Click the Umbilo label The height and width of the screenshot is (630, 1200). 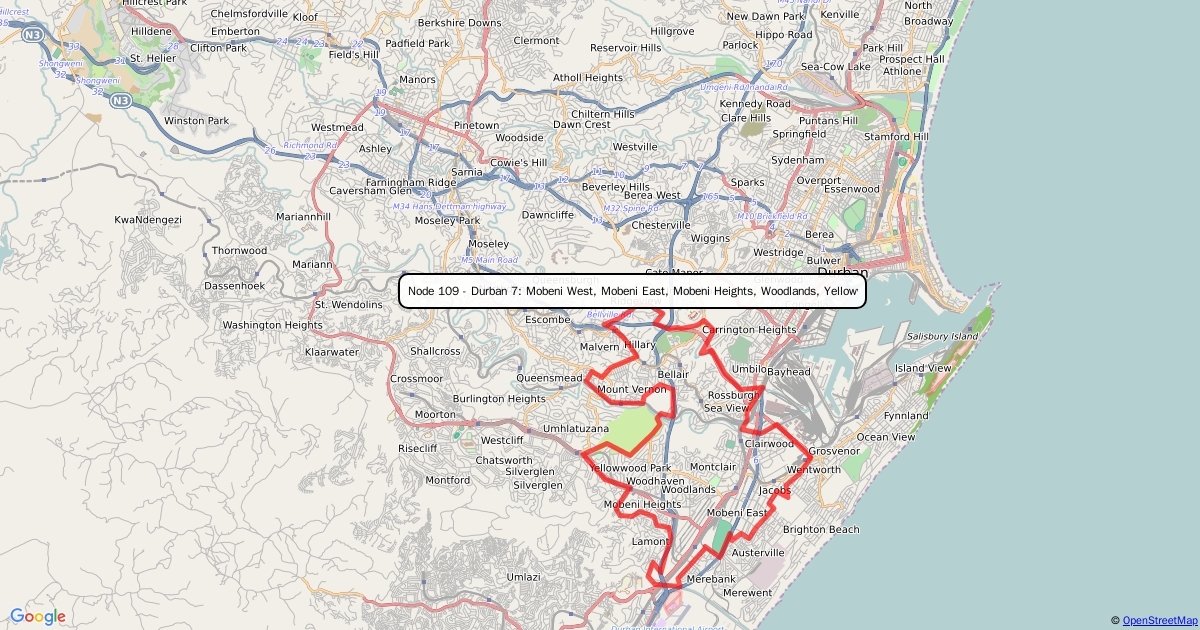[748, 369]
